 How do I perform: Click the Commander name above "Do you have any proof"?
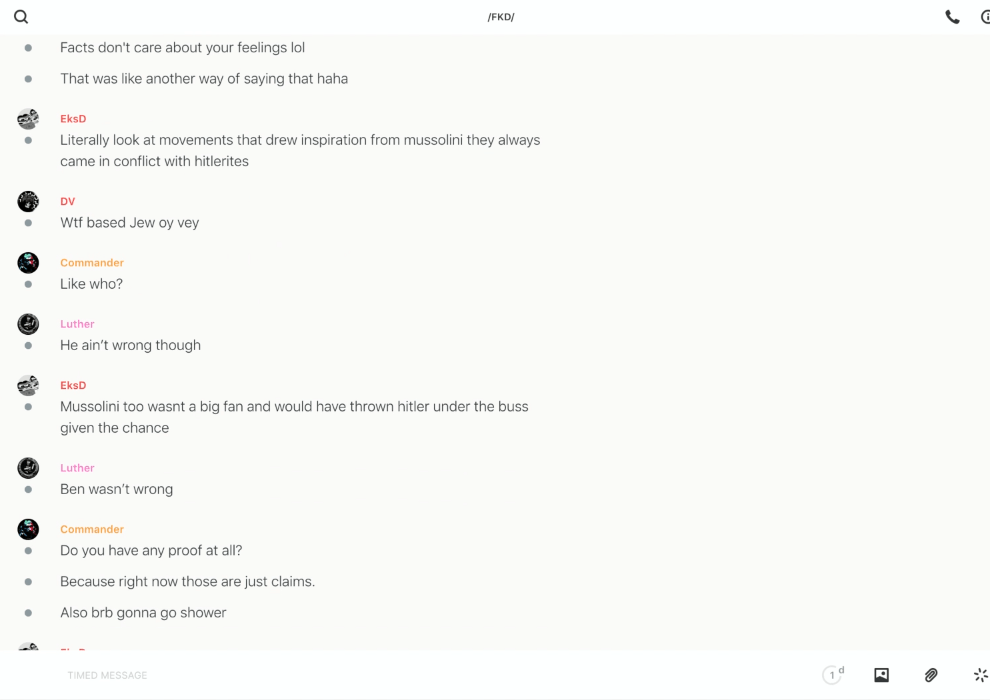click(x=92, y=529)
